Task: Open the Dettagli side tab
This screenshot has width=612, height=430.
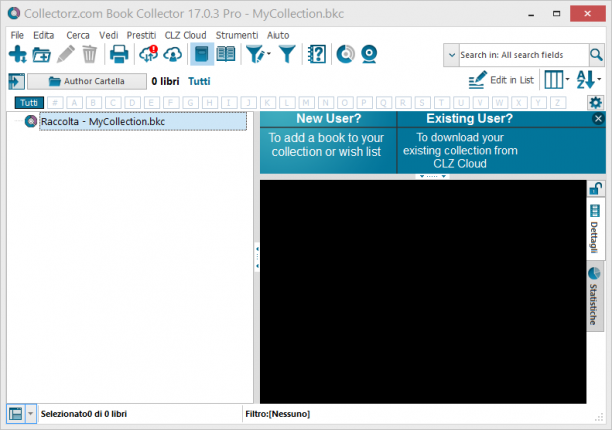Action: [x=595, y=229]
